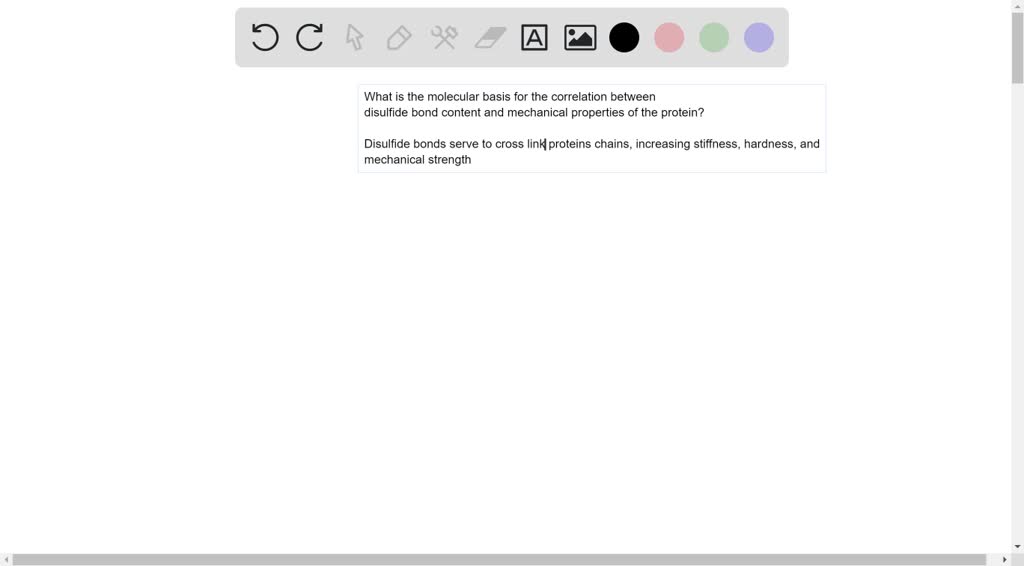Choose the black color swatch
The image size is (1024, 566).
(624, 38)
